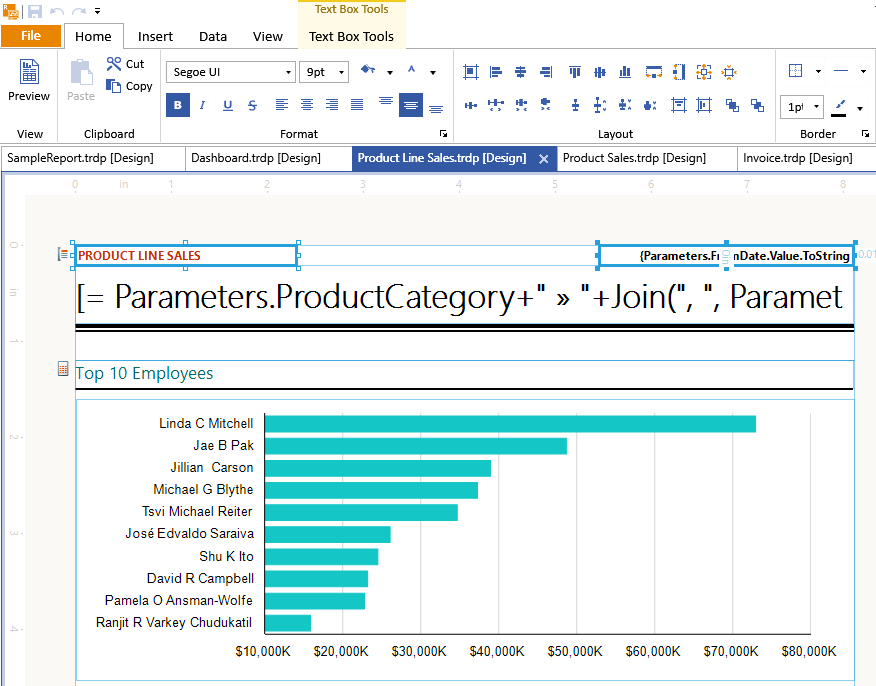Align rights of selected items

tap(546, 72)
